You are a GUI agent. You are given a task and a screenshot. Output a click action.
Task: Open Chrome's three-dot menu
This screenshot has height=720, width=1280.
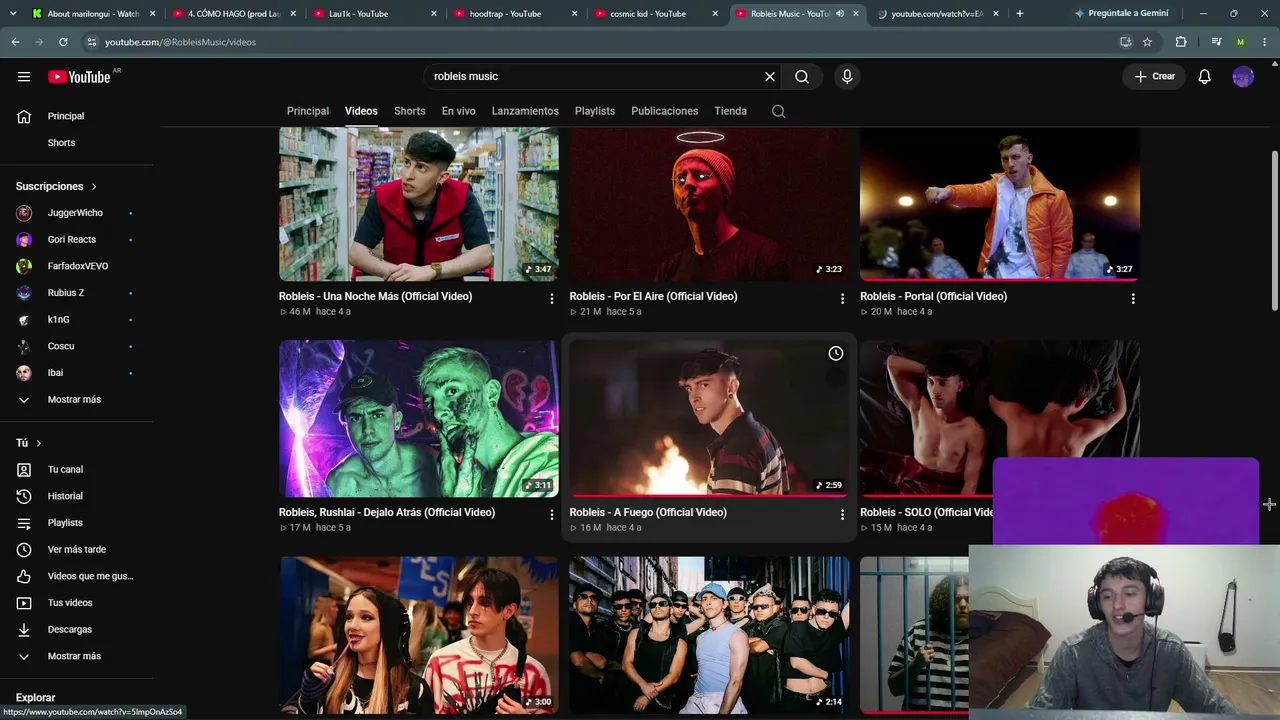pos(1264,42)
